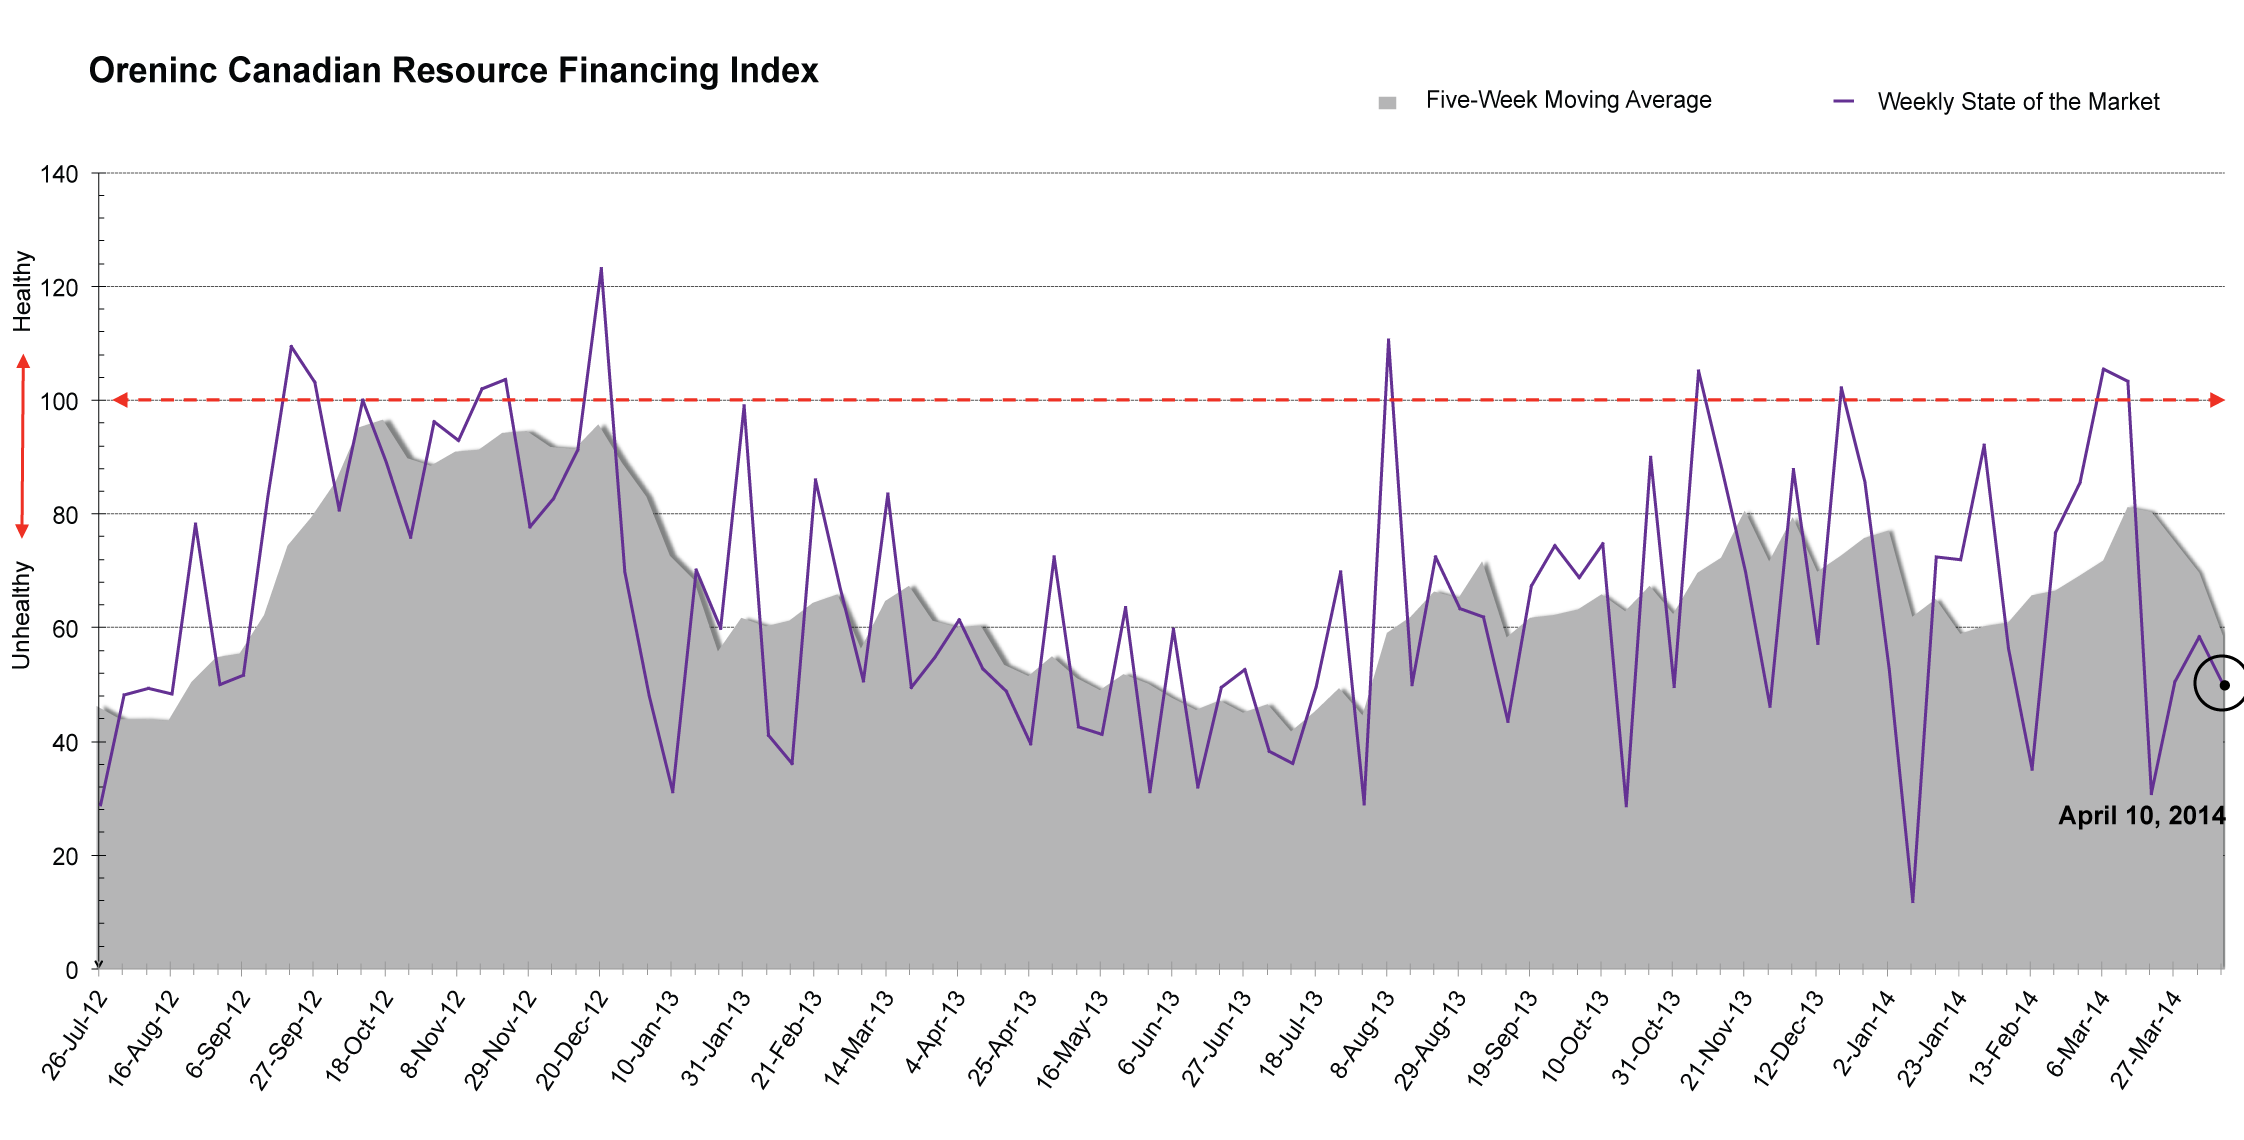The image size is (2244, 1140).
Task: Click the Unhealthy axis label
Action: tap(22, 615)
